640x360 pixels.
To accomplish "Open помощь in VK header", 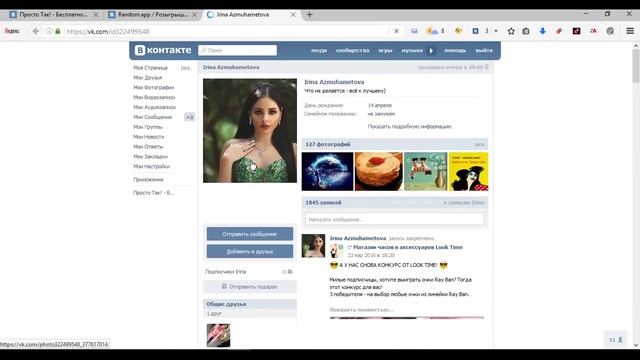I will tap(455, 51).
